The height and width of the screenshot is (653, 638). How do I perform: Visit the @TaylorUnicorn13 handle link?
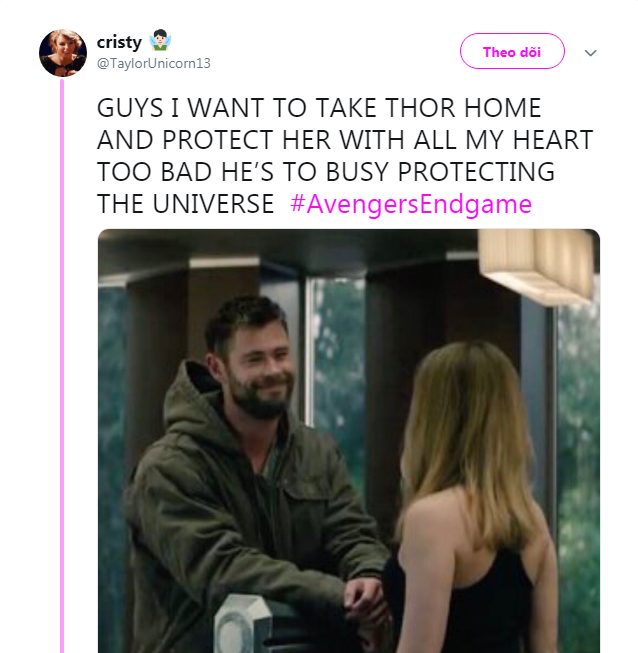(x=153, y=63)
